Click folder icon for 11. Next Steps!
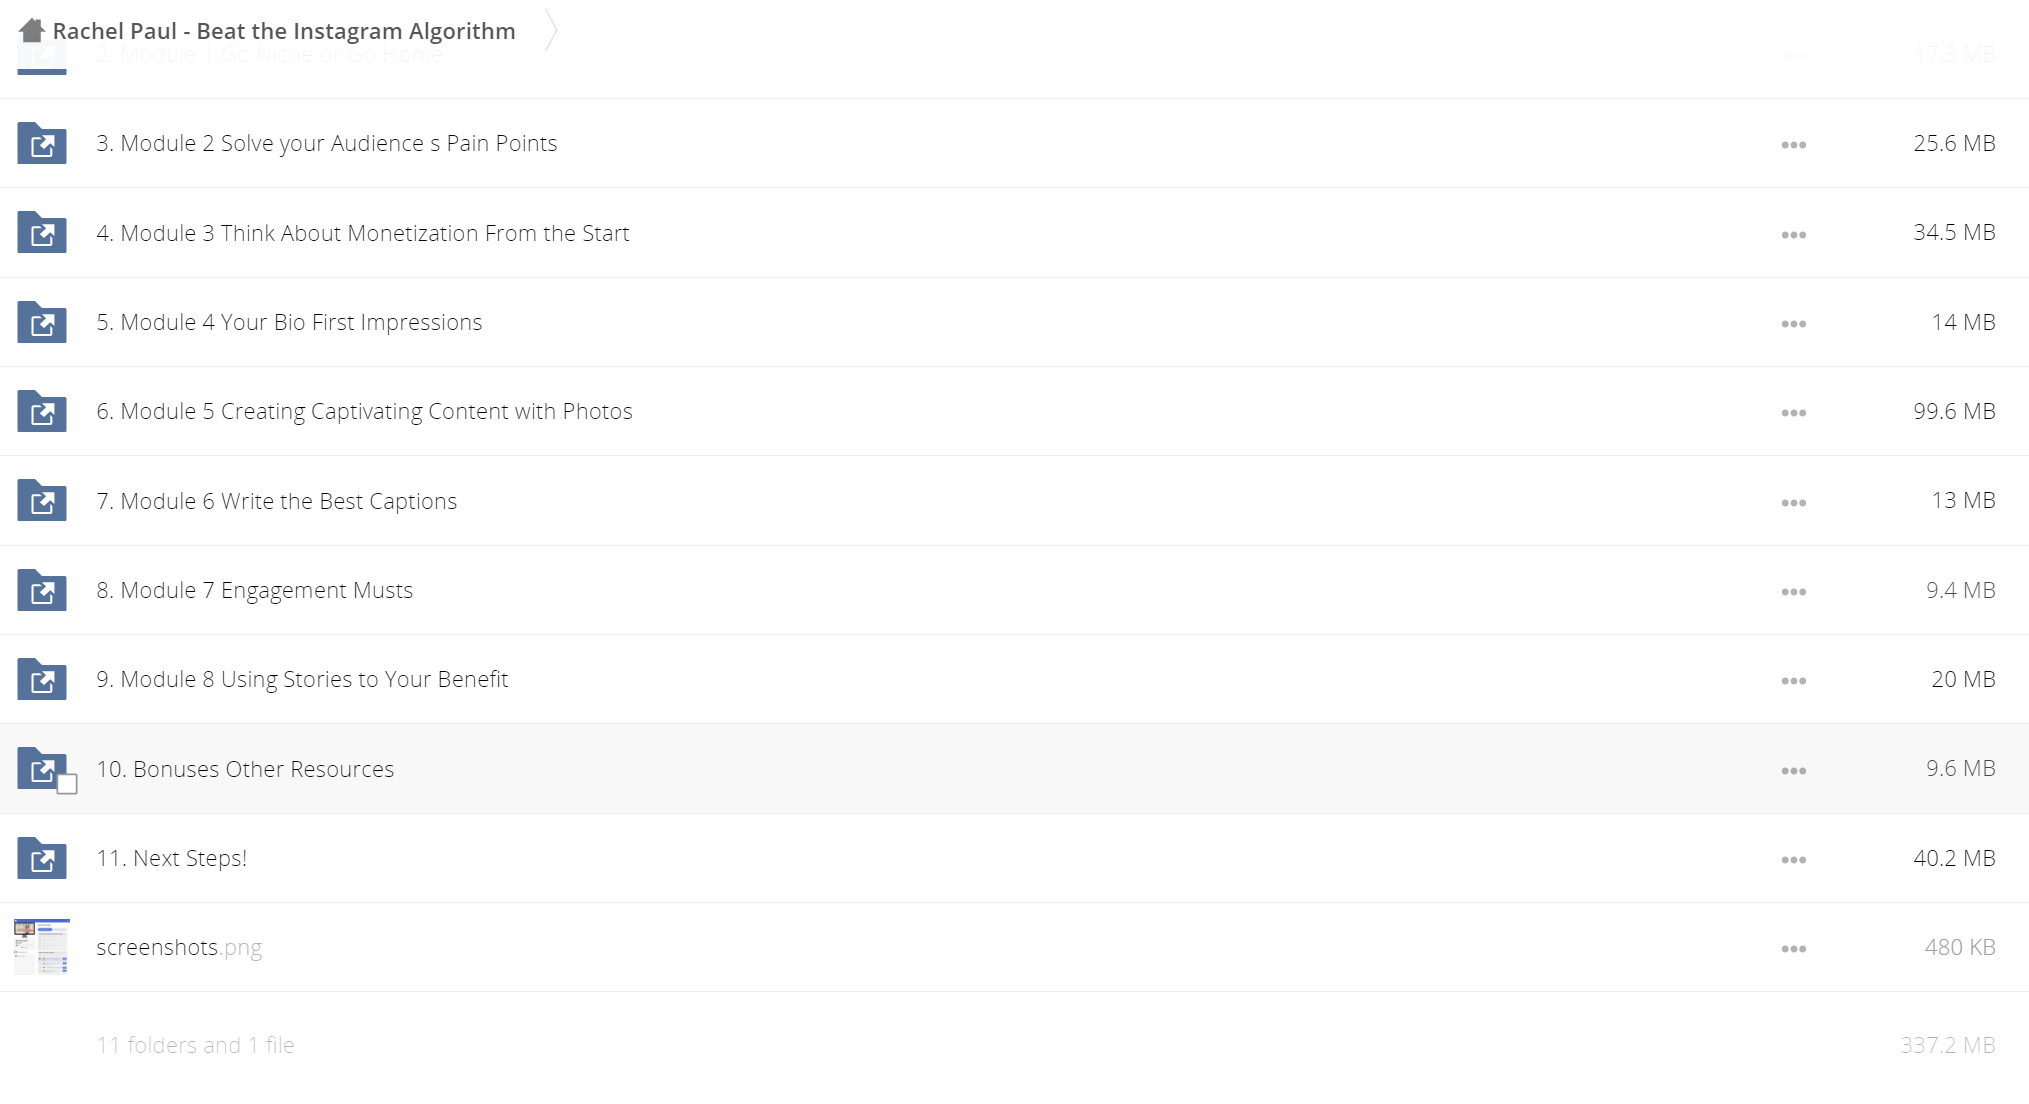 (x=42, y=858)
